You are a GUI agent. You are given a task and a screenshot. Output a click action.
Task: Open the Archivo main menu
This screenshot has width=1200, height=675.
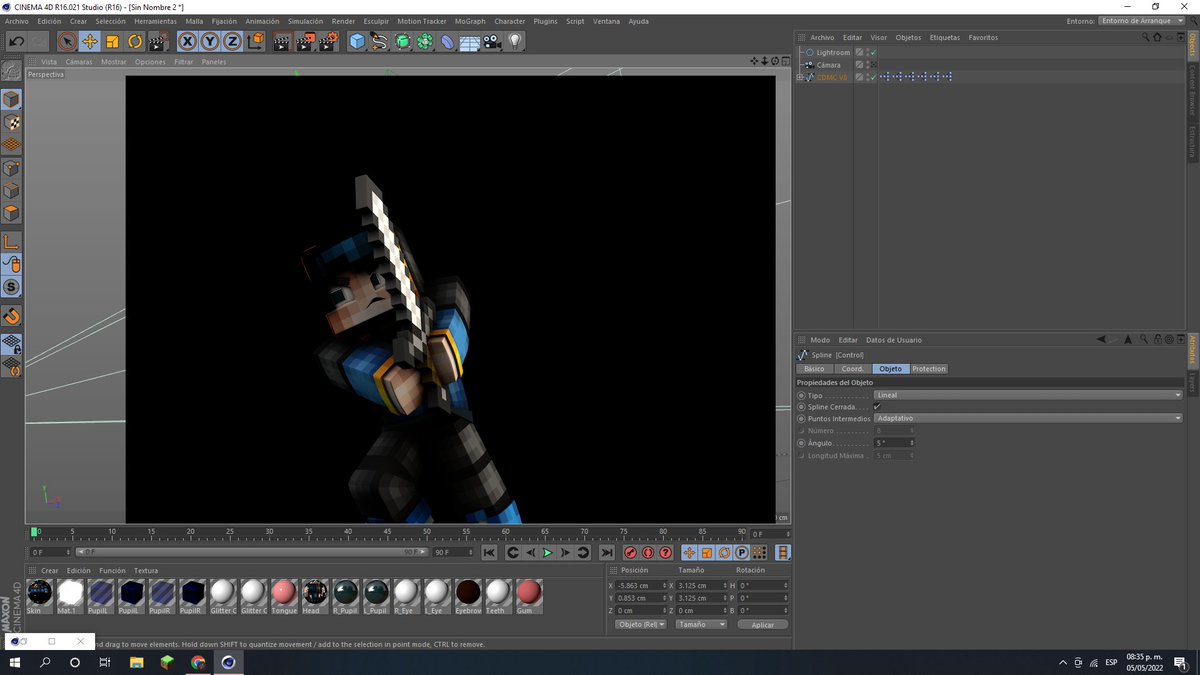click(17, 21)
